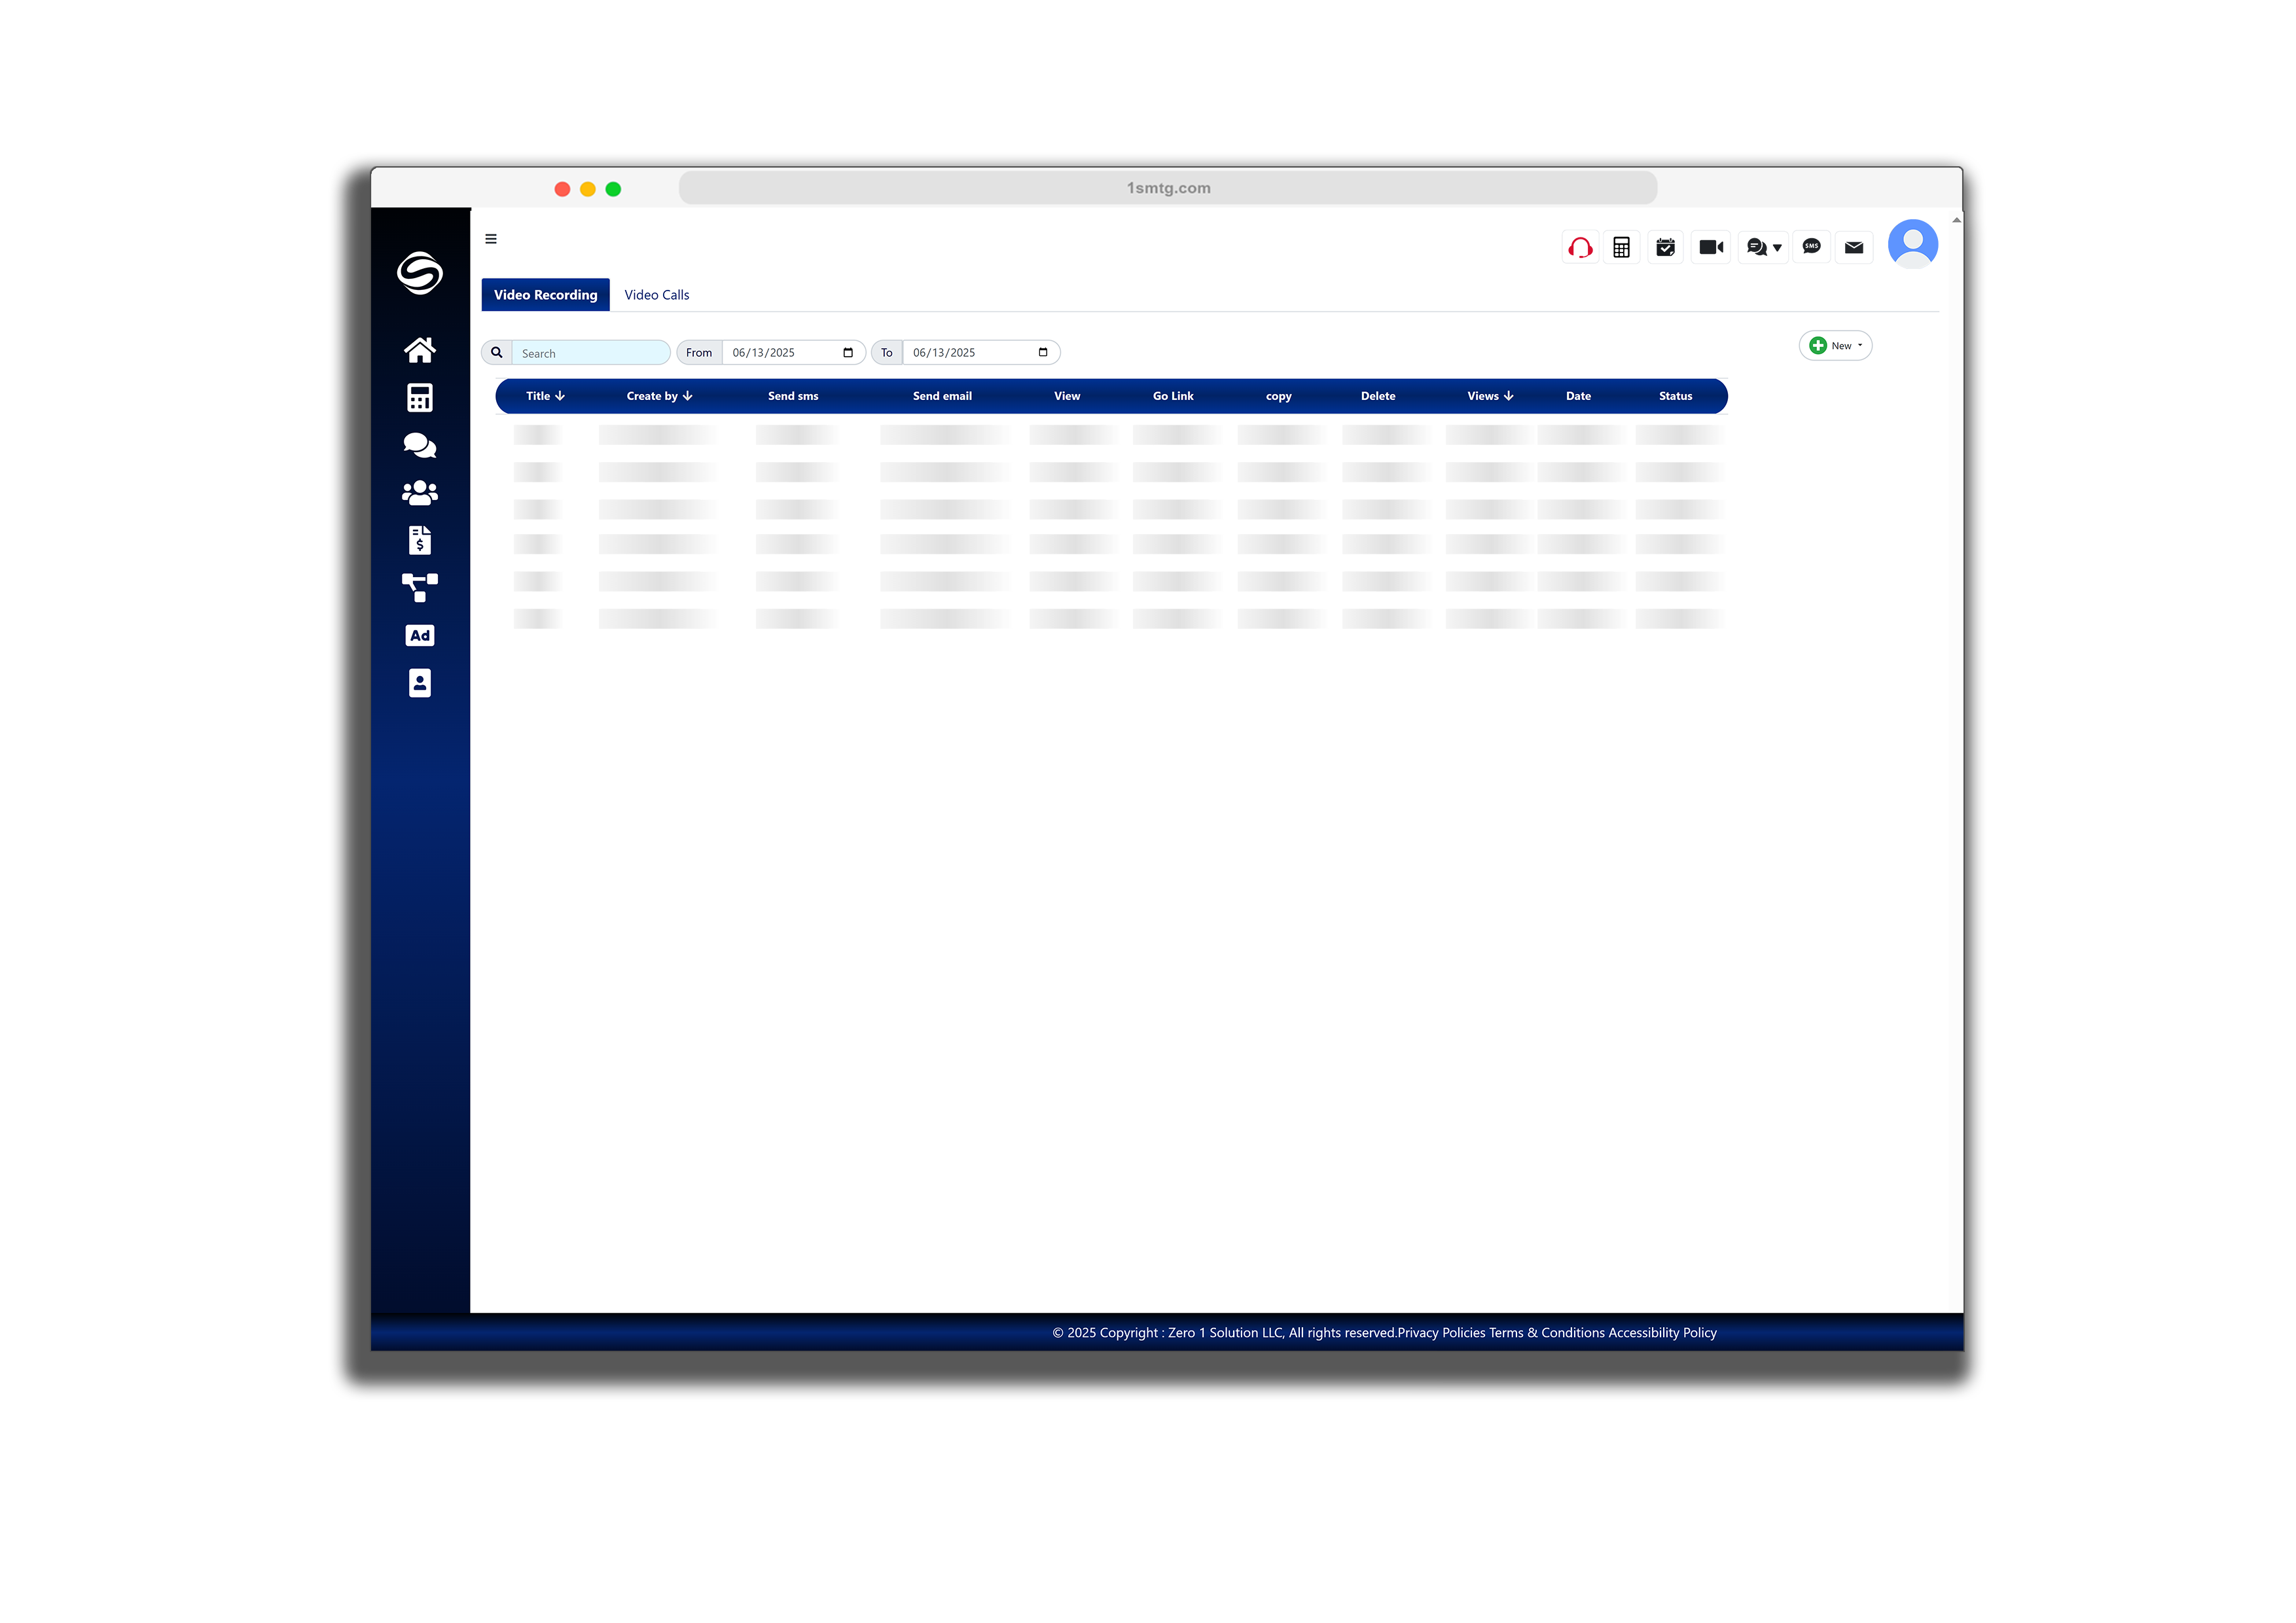Click the Ad icon in sidebar
The width and height of the screenshot is (2296, 1623).
pyautogui.click(x=419, y=635)
